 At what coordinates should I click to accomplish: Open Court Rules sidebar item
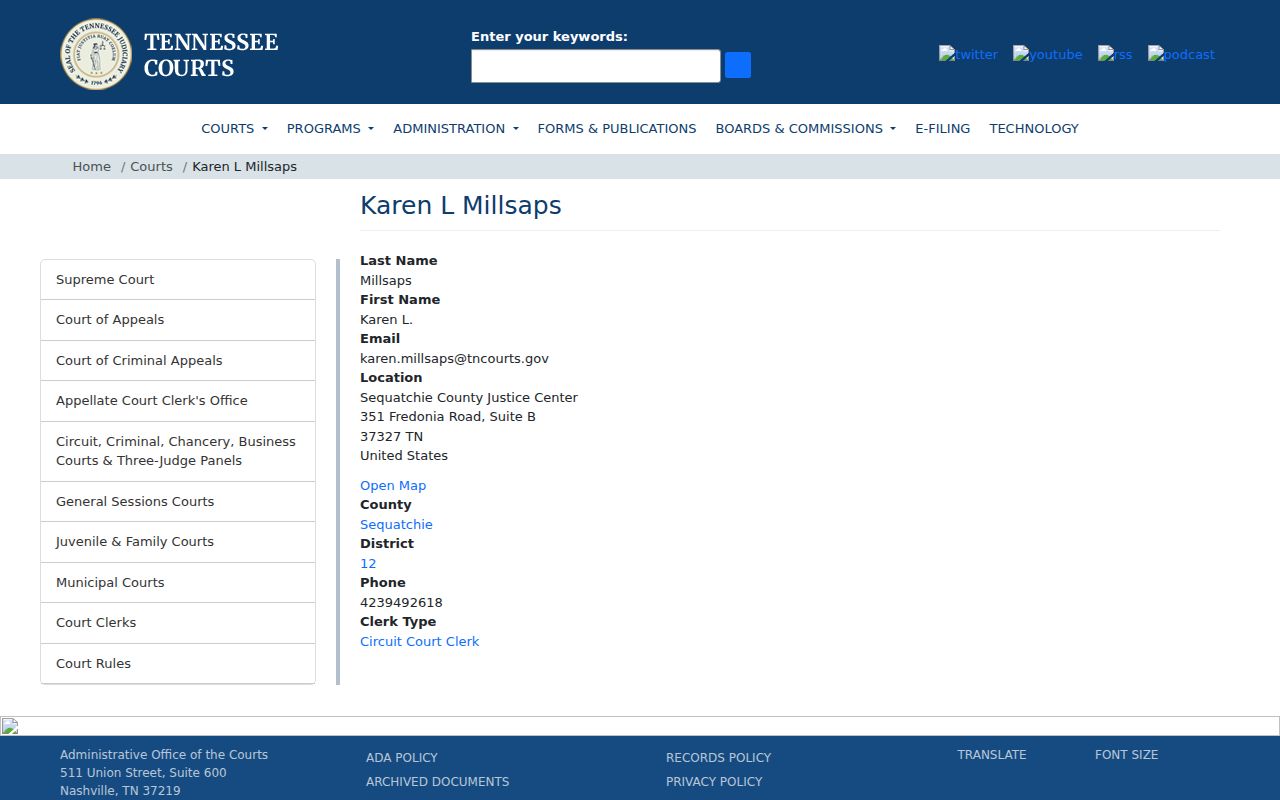(178, 664)
